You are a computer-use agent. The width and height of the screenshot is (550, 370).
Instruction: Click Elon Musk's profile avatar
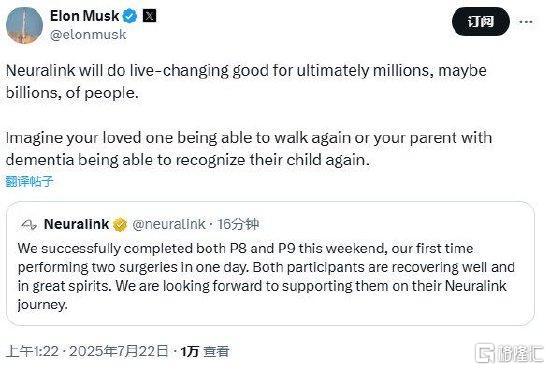tap(24, 25)
